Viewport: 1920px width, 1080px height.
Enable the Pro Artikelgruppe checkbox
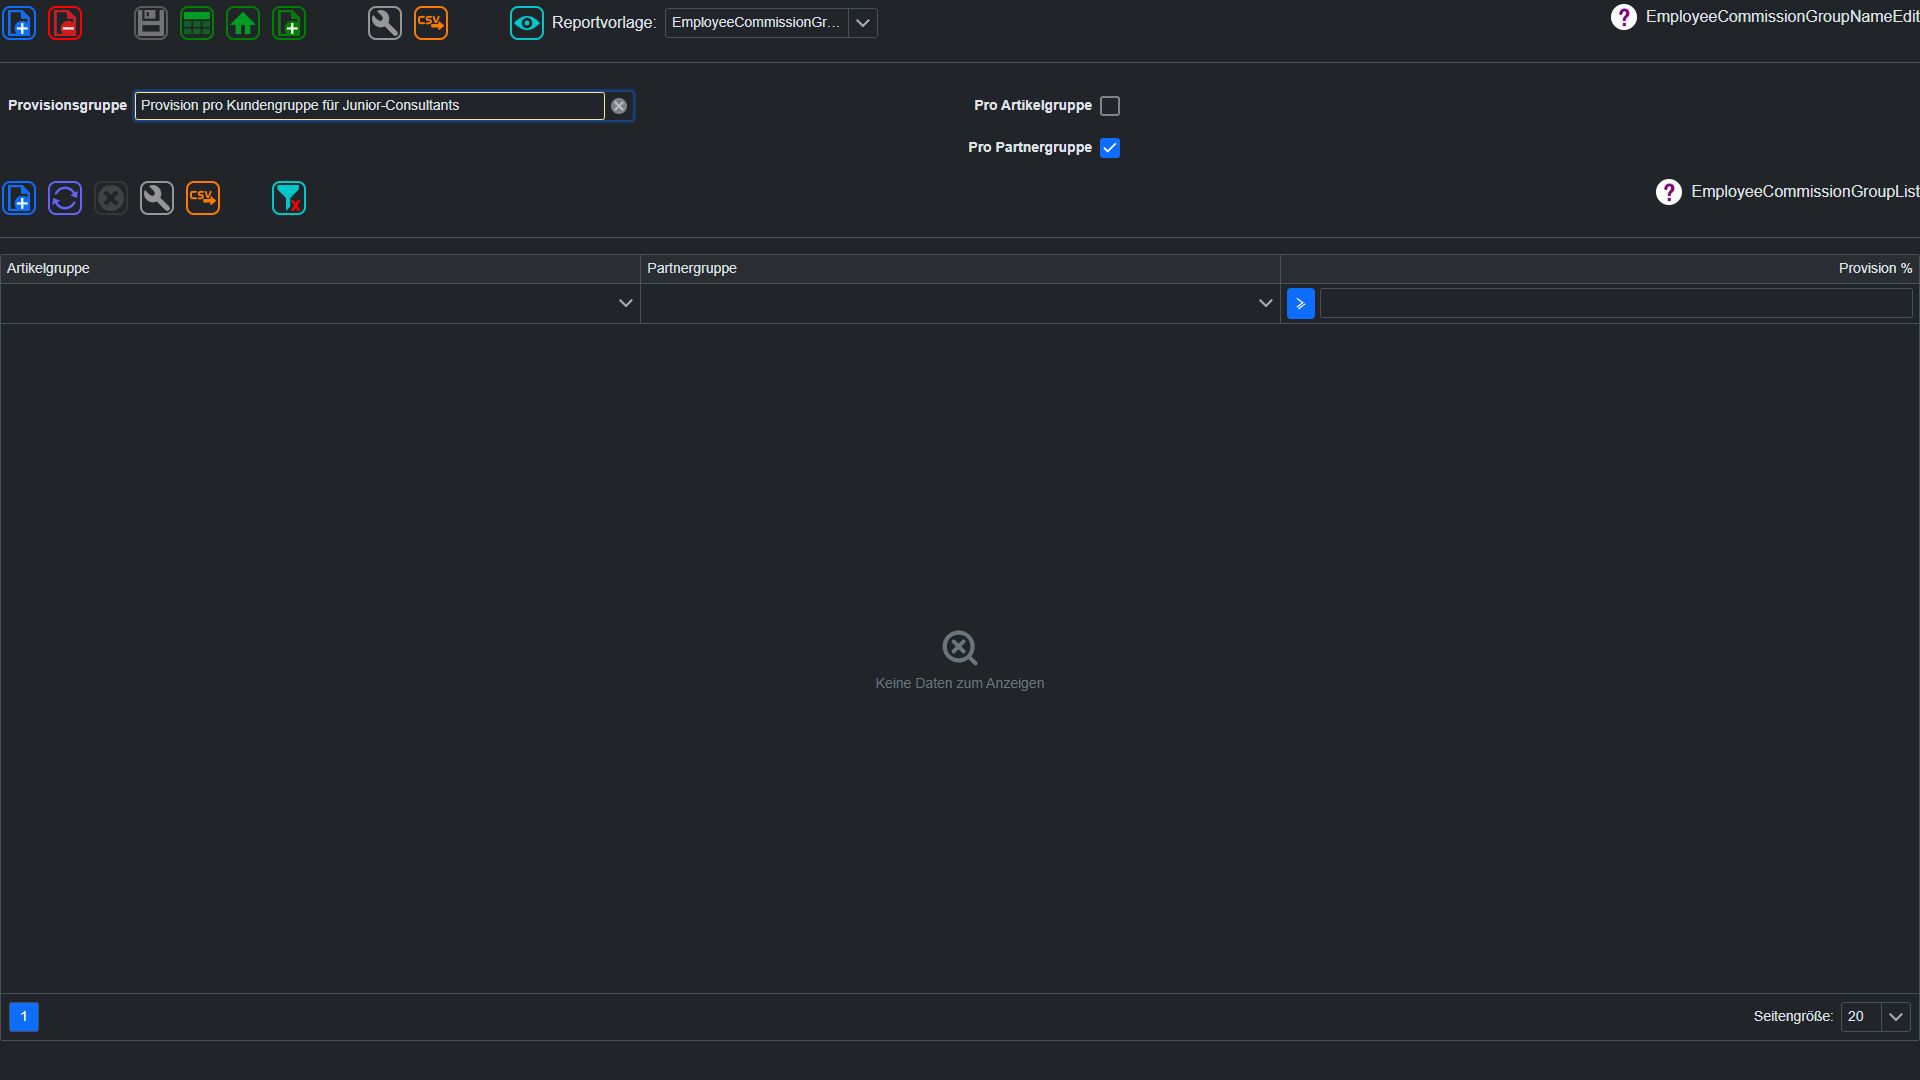point(1110,106)
